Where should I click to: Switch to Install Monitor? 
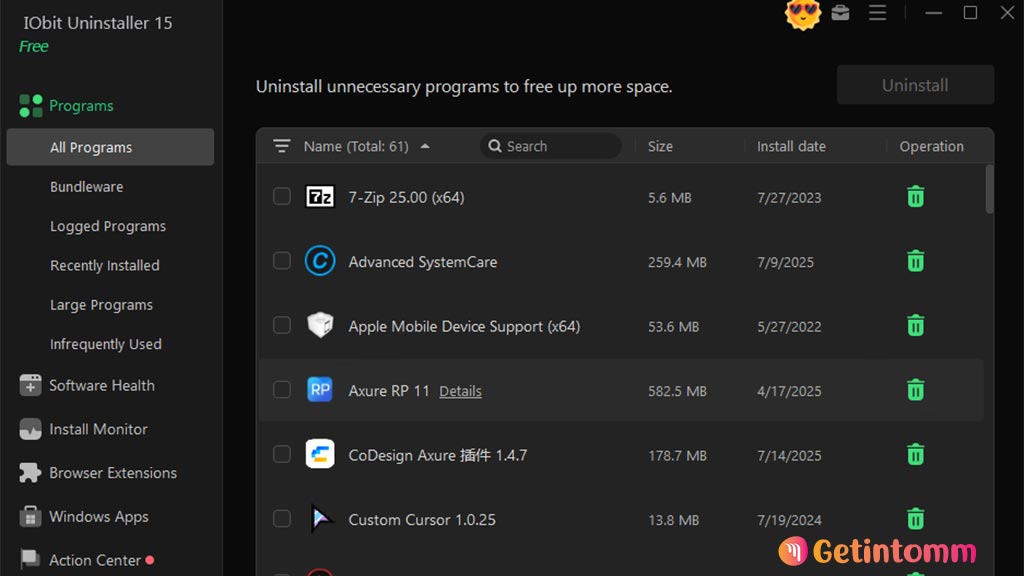point(99,429)
